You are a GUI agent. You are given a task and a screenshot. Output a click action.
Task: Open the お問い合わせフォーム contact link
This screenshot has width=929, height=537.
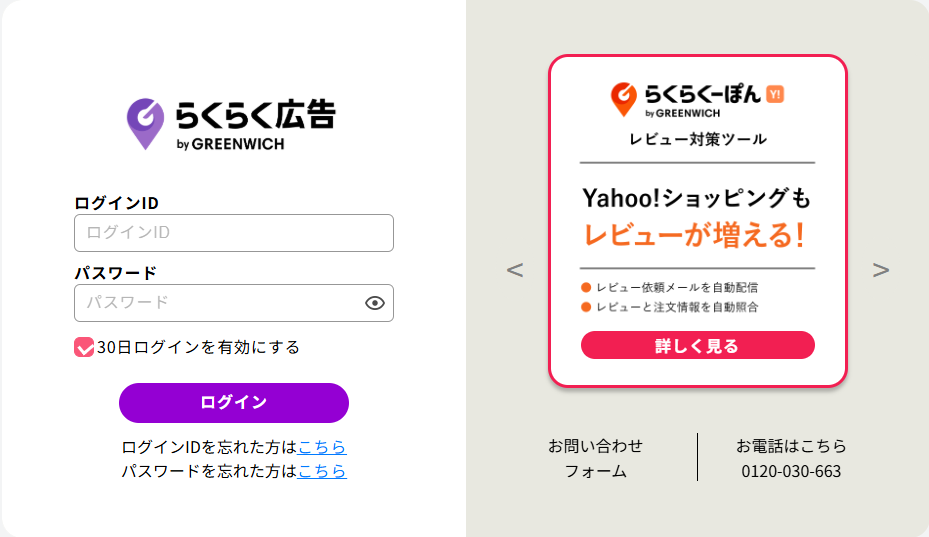pos(596,458)
